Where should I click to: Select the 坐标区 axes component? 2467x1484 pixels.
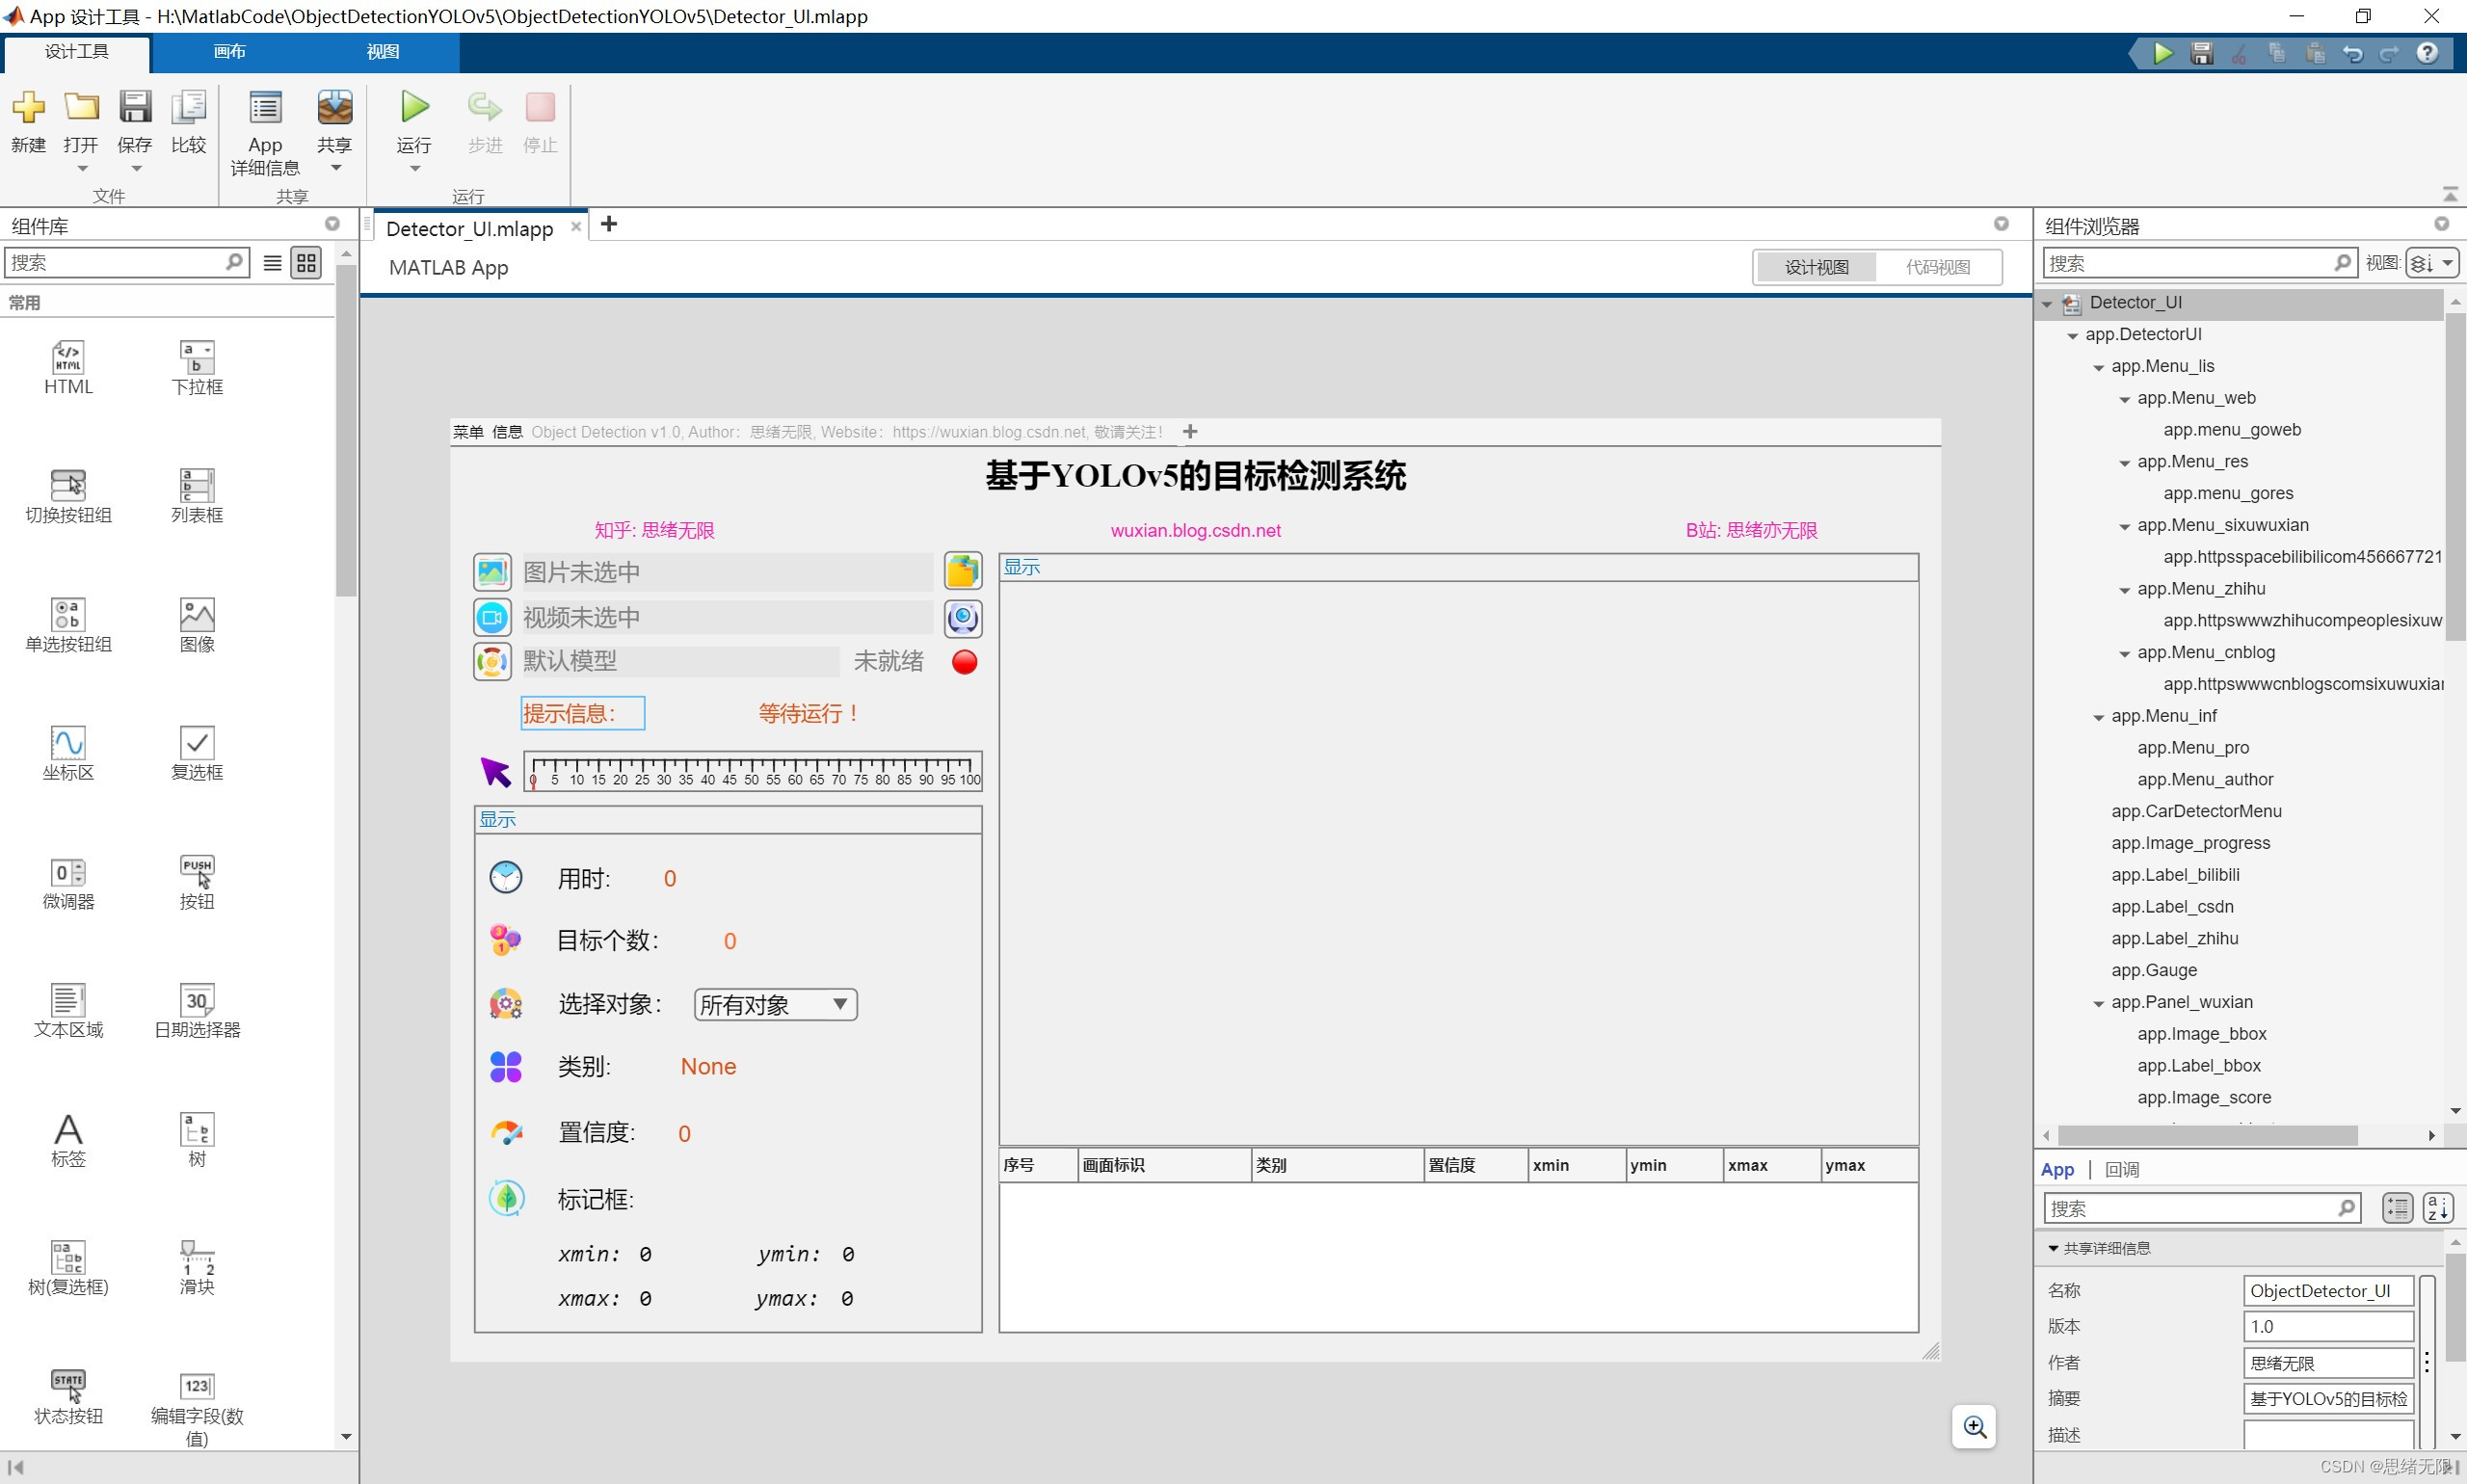(x=68, y=754)
